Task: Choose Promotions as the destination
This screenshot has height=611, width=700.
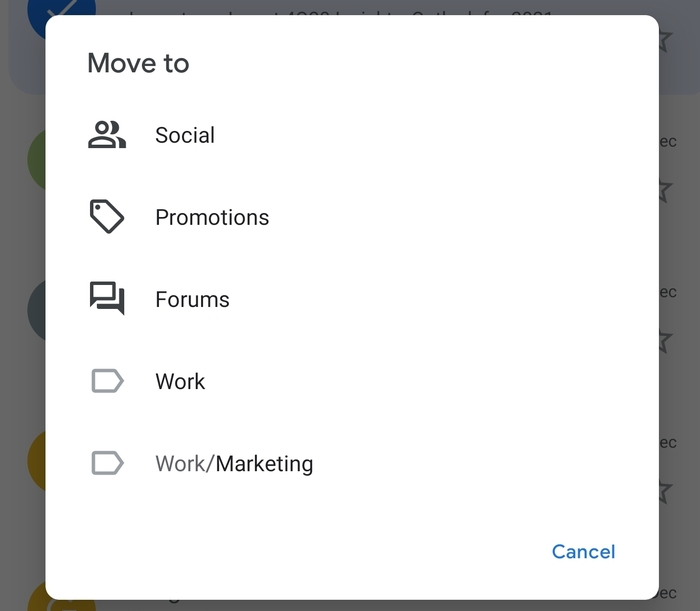Action: pos(212,217)
